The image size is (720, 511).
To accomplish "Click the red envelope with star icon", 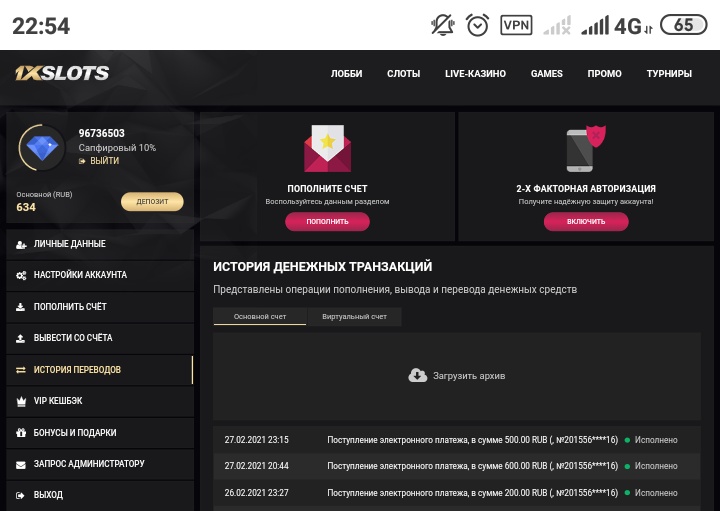I will pyautogui.click(x=327, y=148).
